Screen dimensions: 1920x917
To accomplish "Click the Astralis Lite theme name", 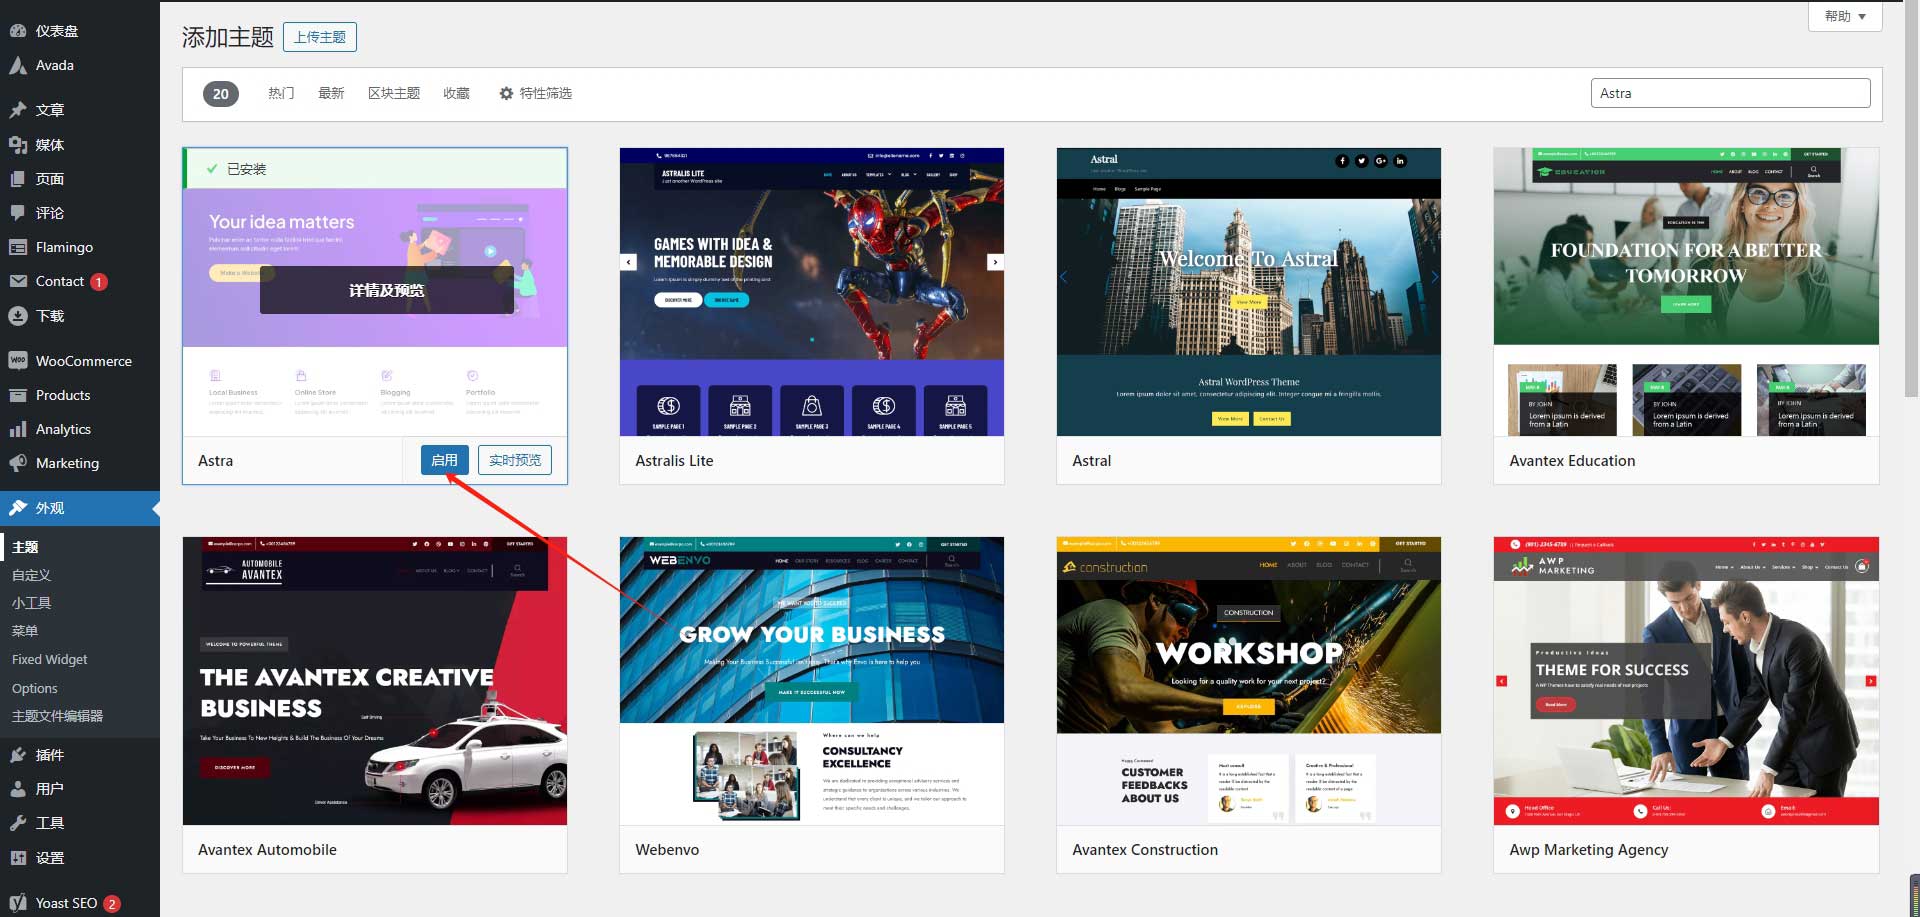I will tap(674, 461).
